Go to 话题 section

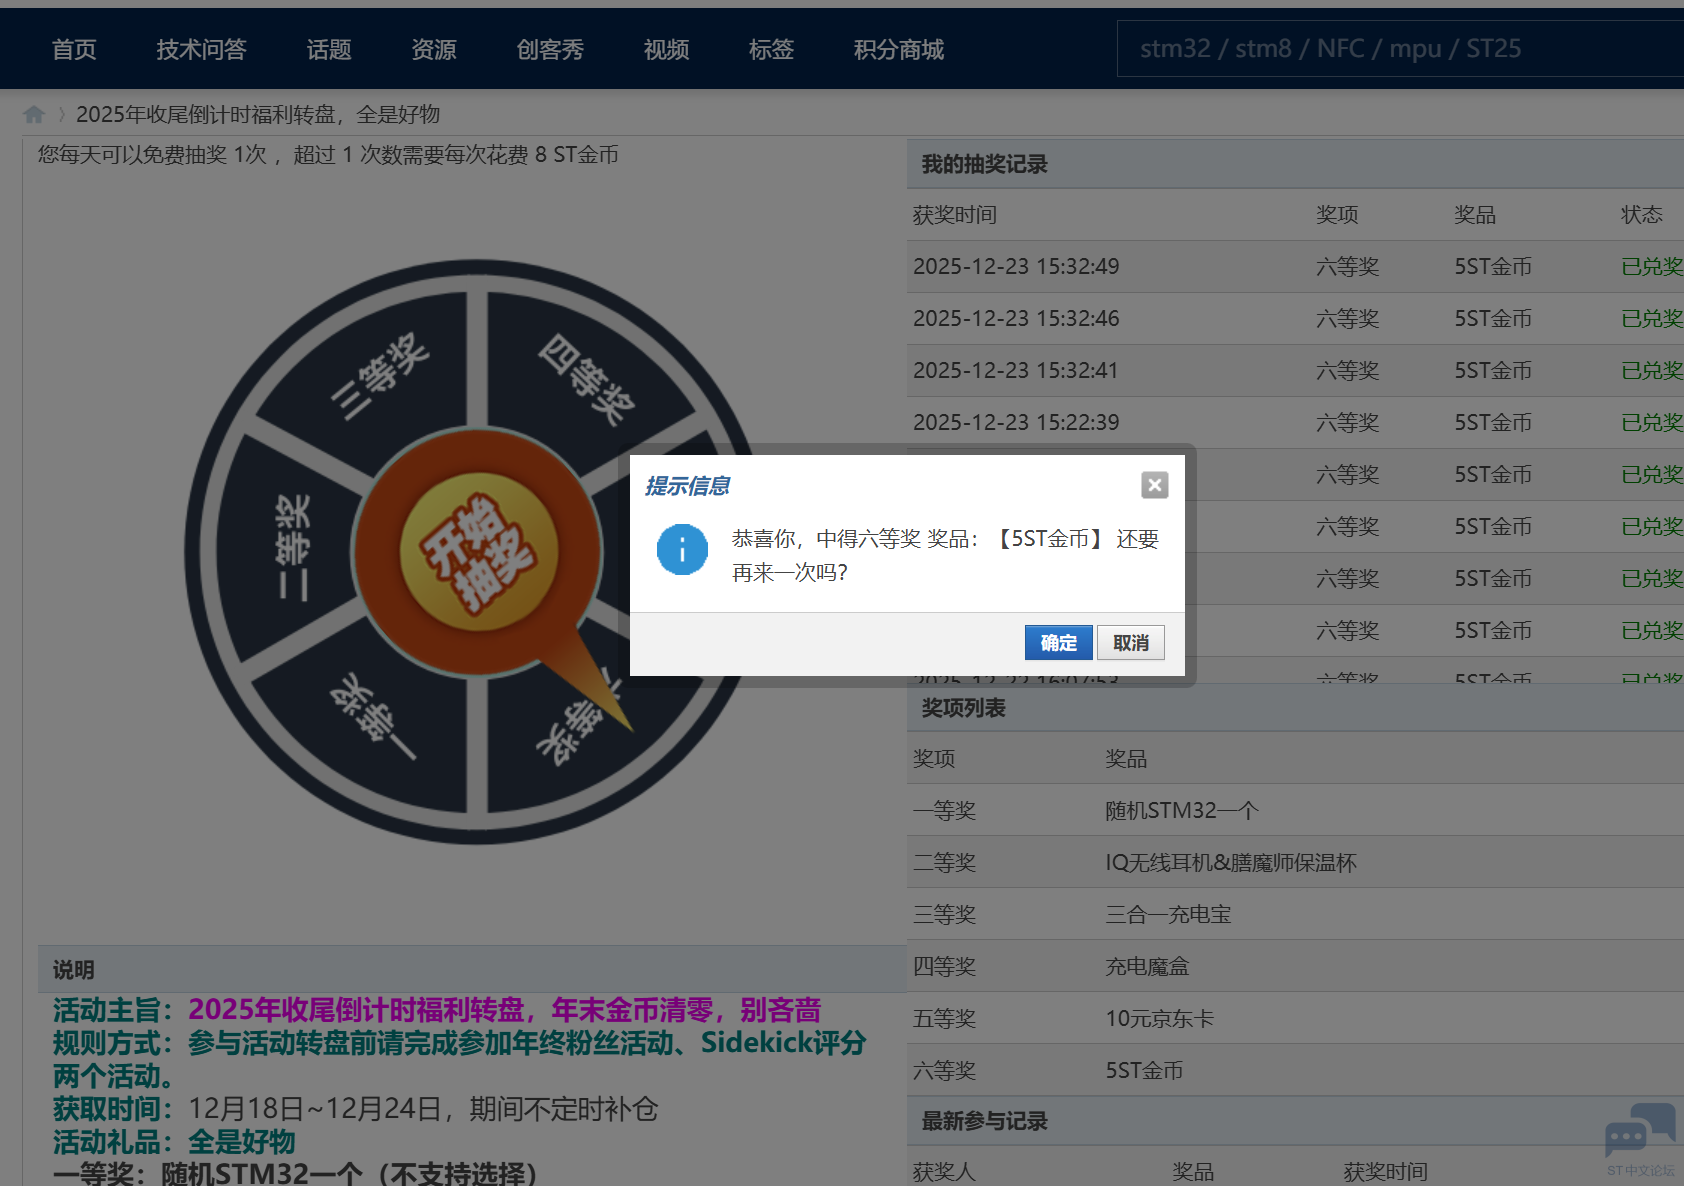click(329, 49)
